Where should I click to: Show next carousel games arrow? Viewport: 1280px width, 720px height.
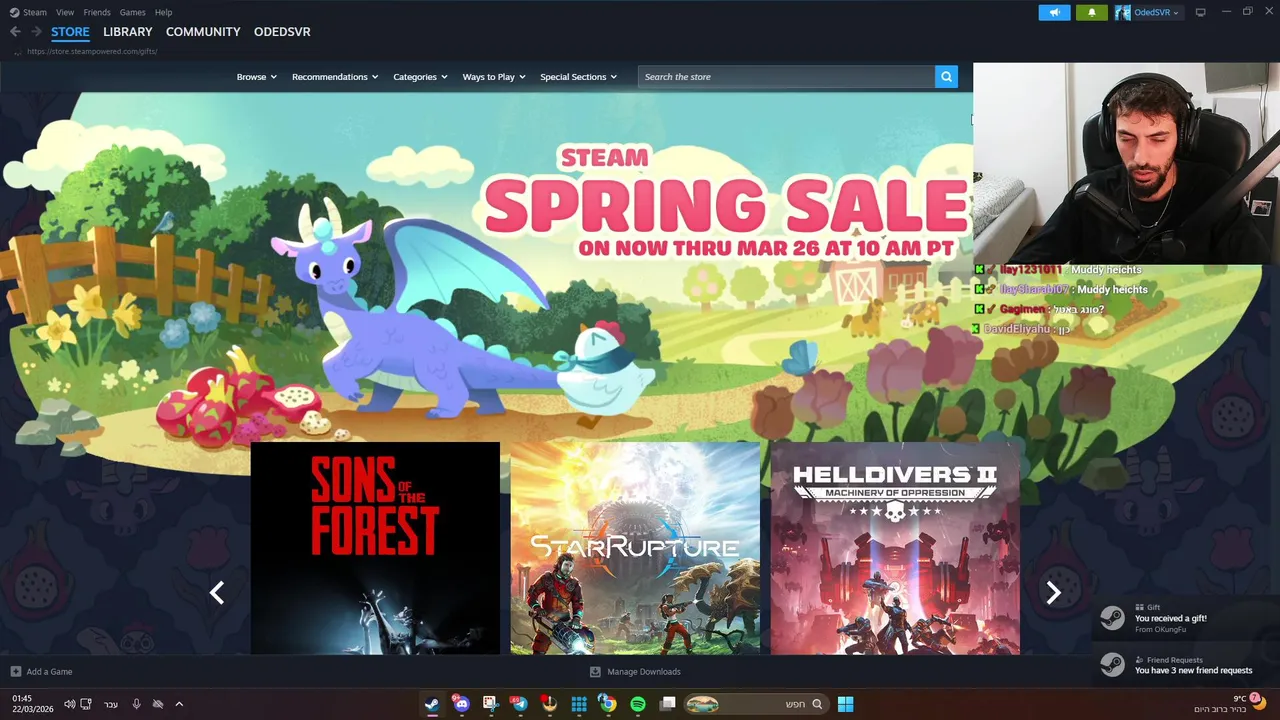[1053, 593]
